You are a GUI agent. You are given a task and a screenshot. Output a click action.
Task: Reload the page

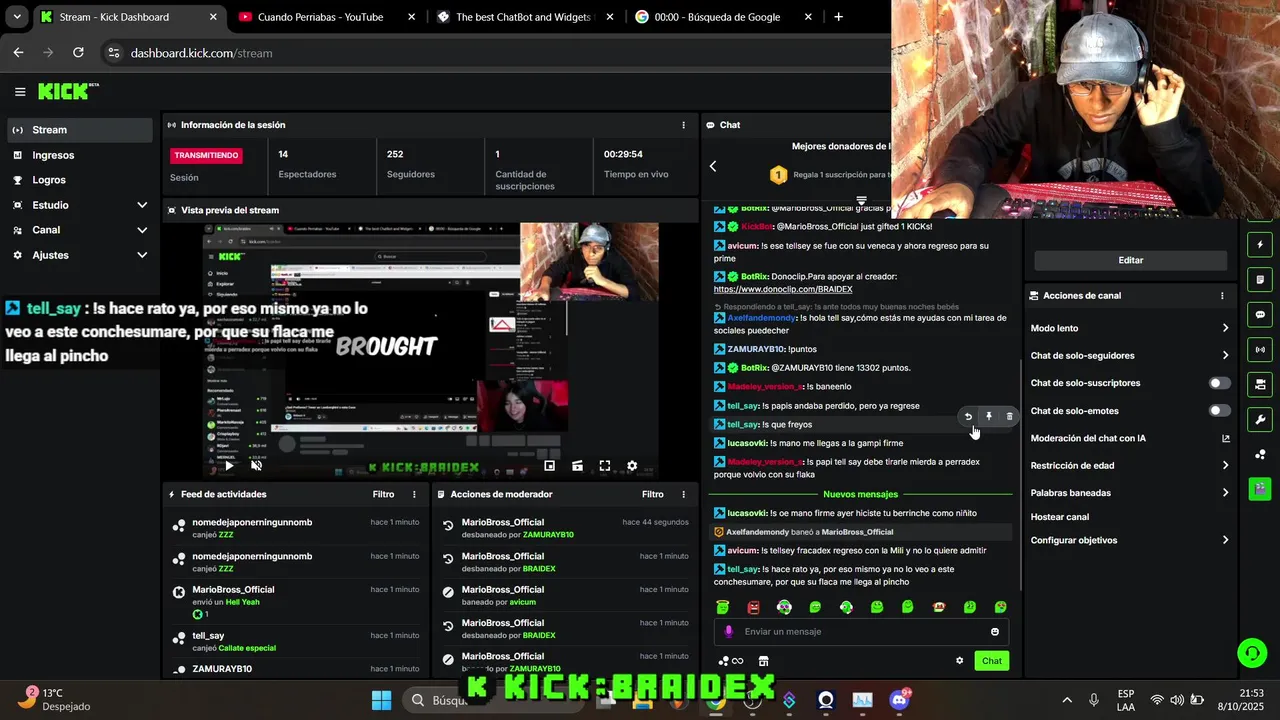(77, 53)
